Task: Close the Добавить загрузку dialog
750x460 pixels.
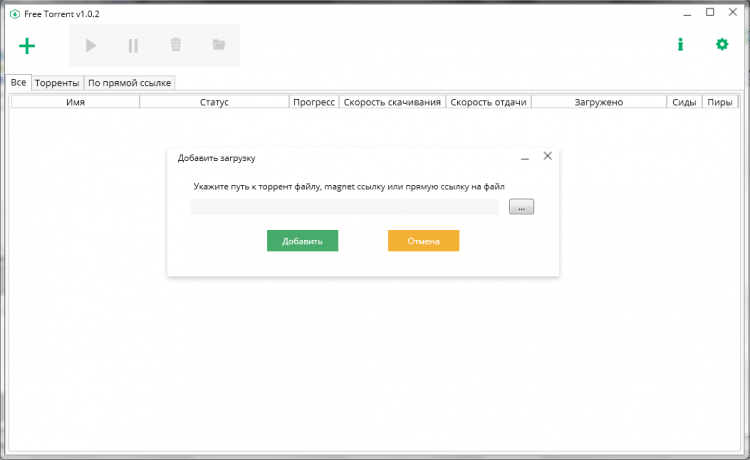Action: pyautogui.click(x=547, y=156)
